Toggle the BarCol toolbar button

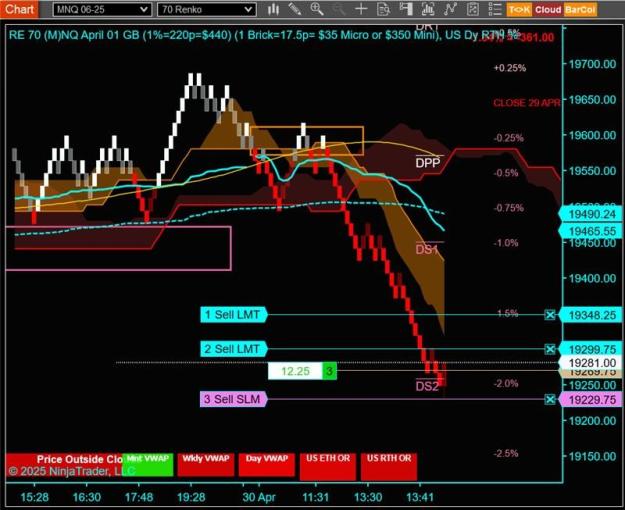tap(580, 10)
